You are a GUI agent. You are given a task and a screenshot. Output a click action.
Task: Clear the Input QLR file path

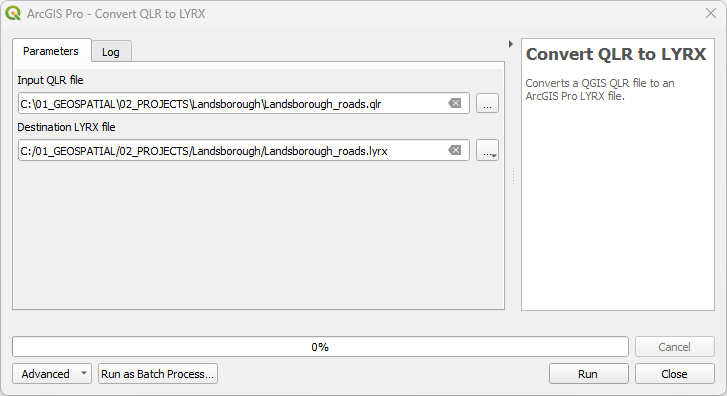[455, 103]
